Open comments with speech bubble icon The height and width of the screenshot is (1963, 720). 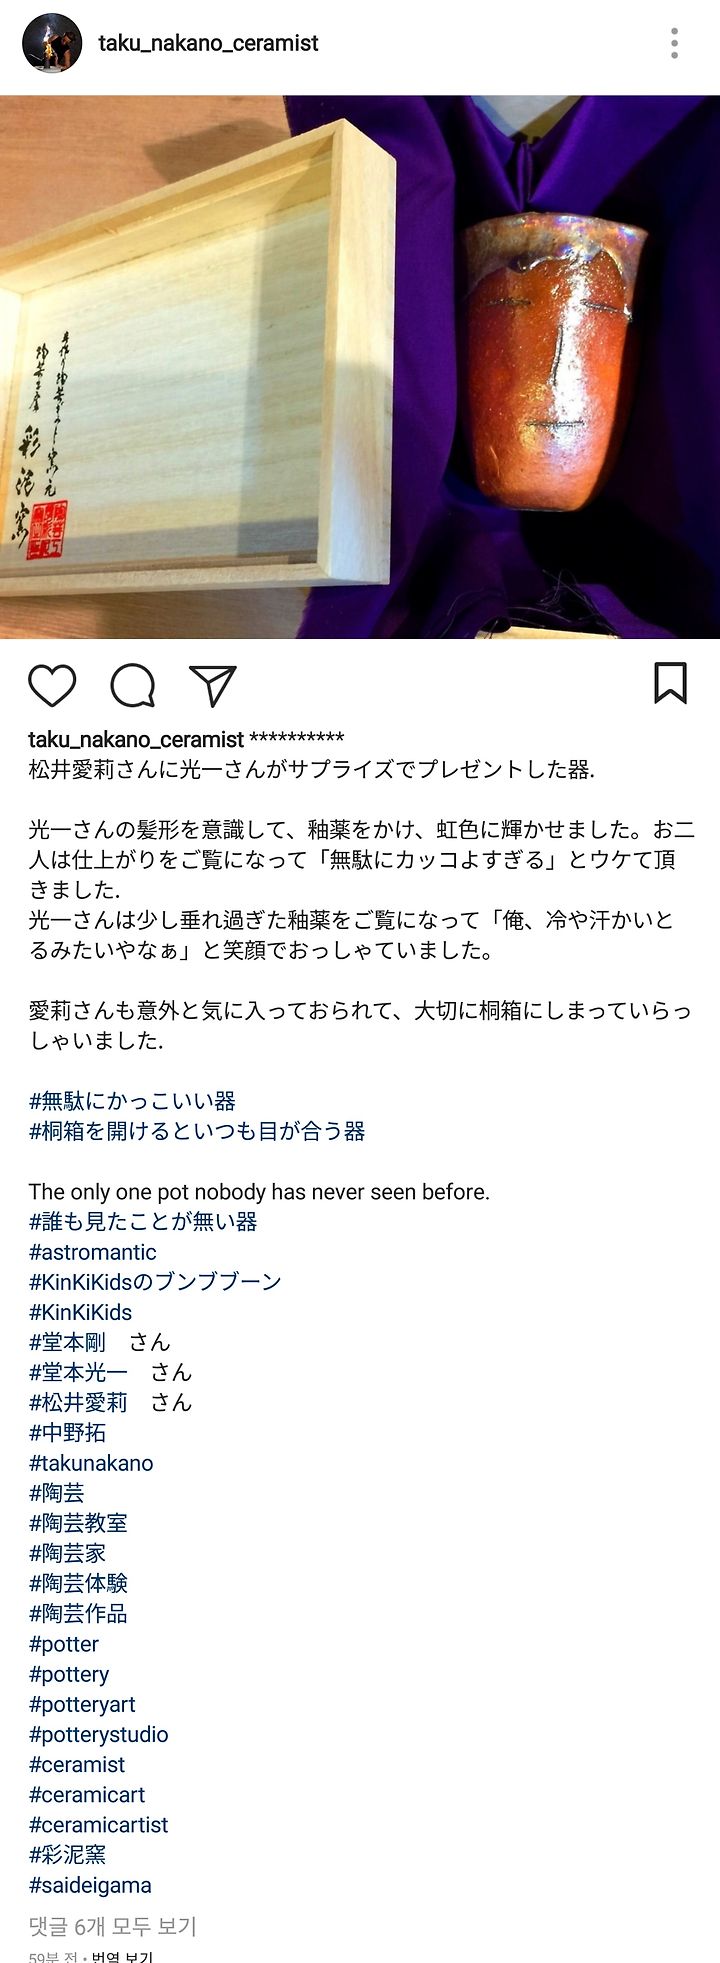coord(132,686)
